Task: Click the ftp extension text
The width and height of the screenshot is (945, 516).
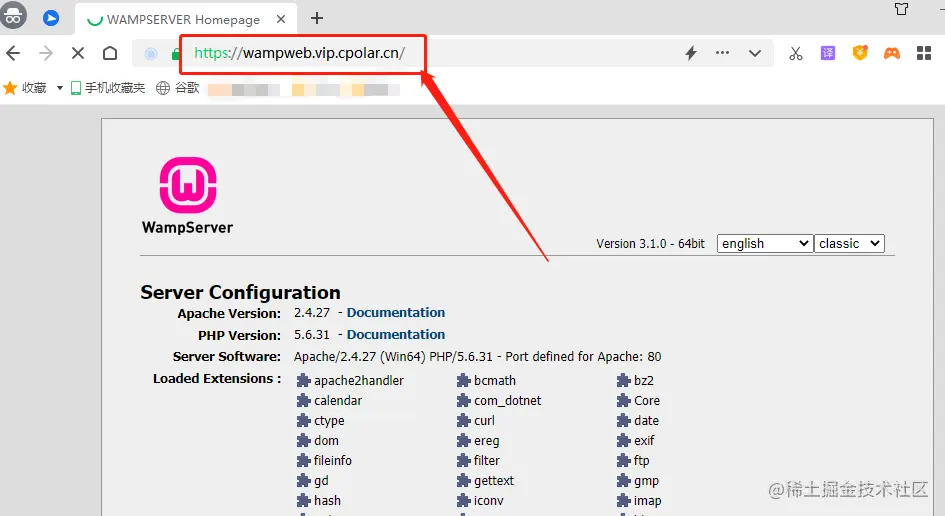Action: click(x=641, y=461)
